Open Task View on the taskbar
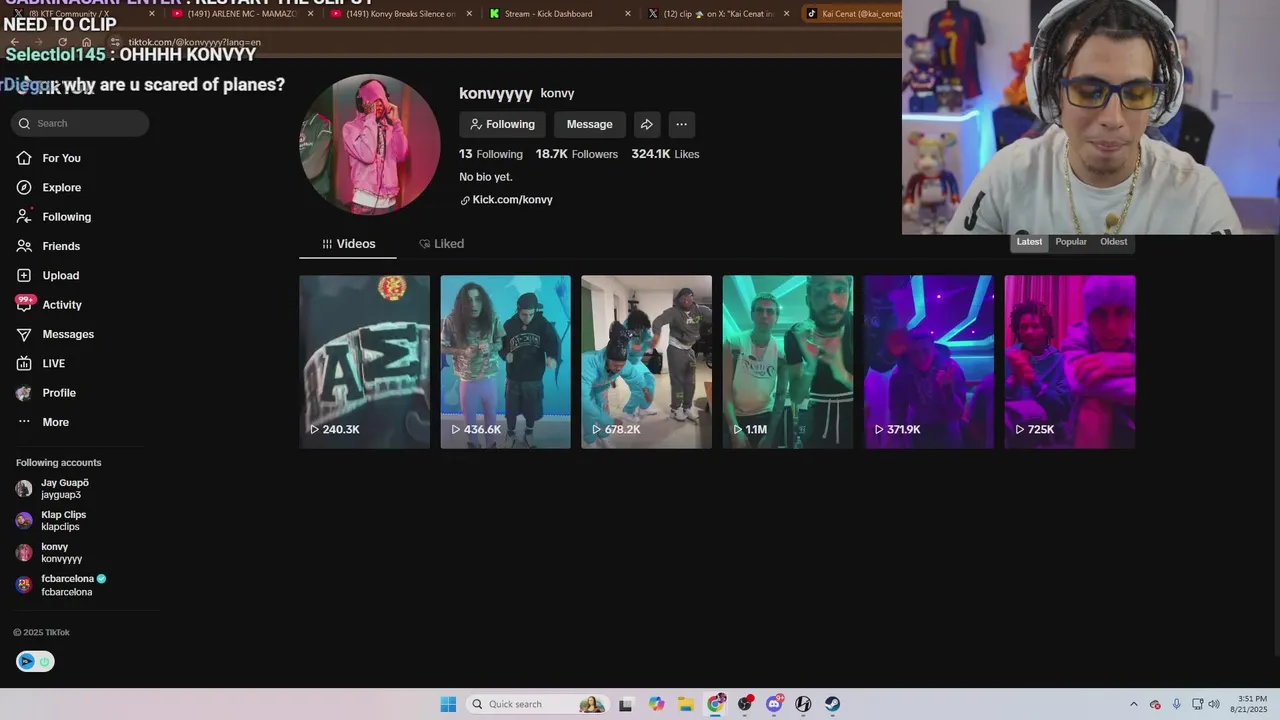This screenshot has height=720, width=1280. 626,704
